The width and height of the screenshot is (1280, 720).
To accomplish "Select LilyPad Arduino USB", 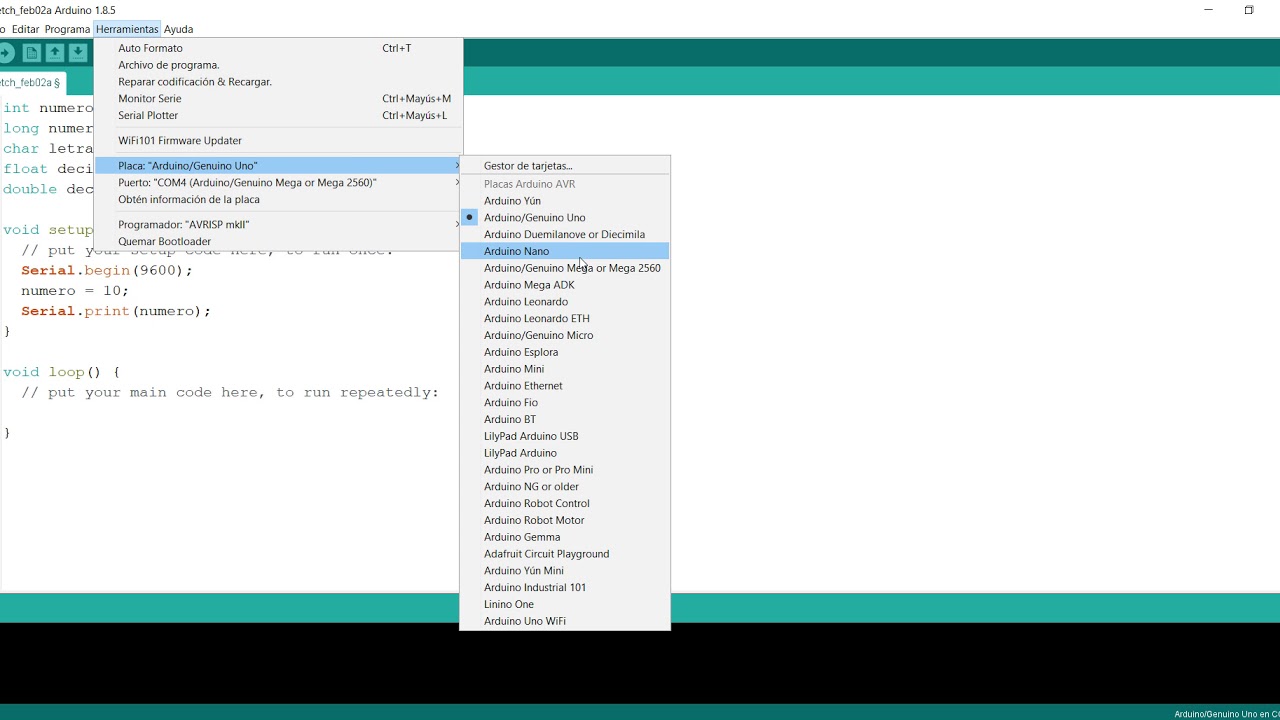I will pos(565,436).
